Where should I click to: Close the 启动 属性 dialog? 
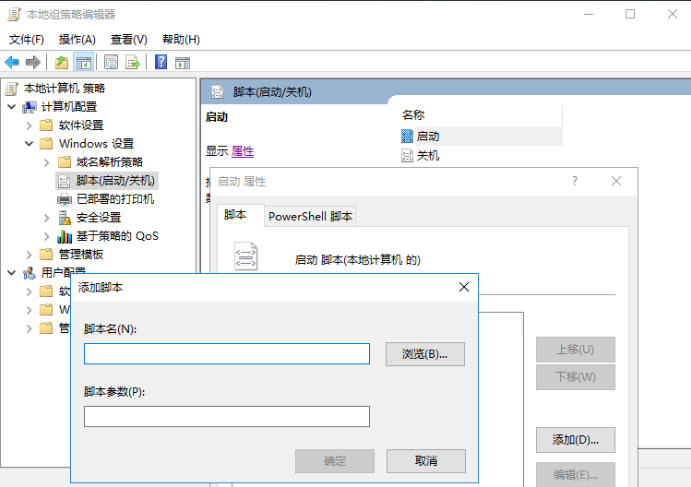616,181
